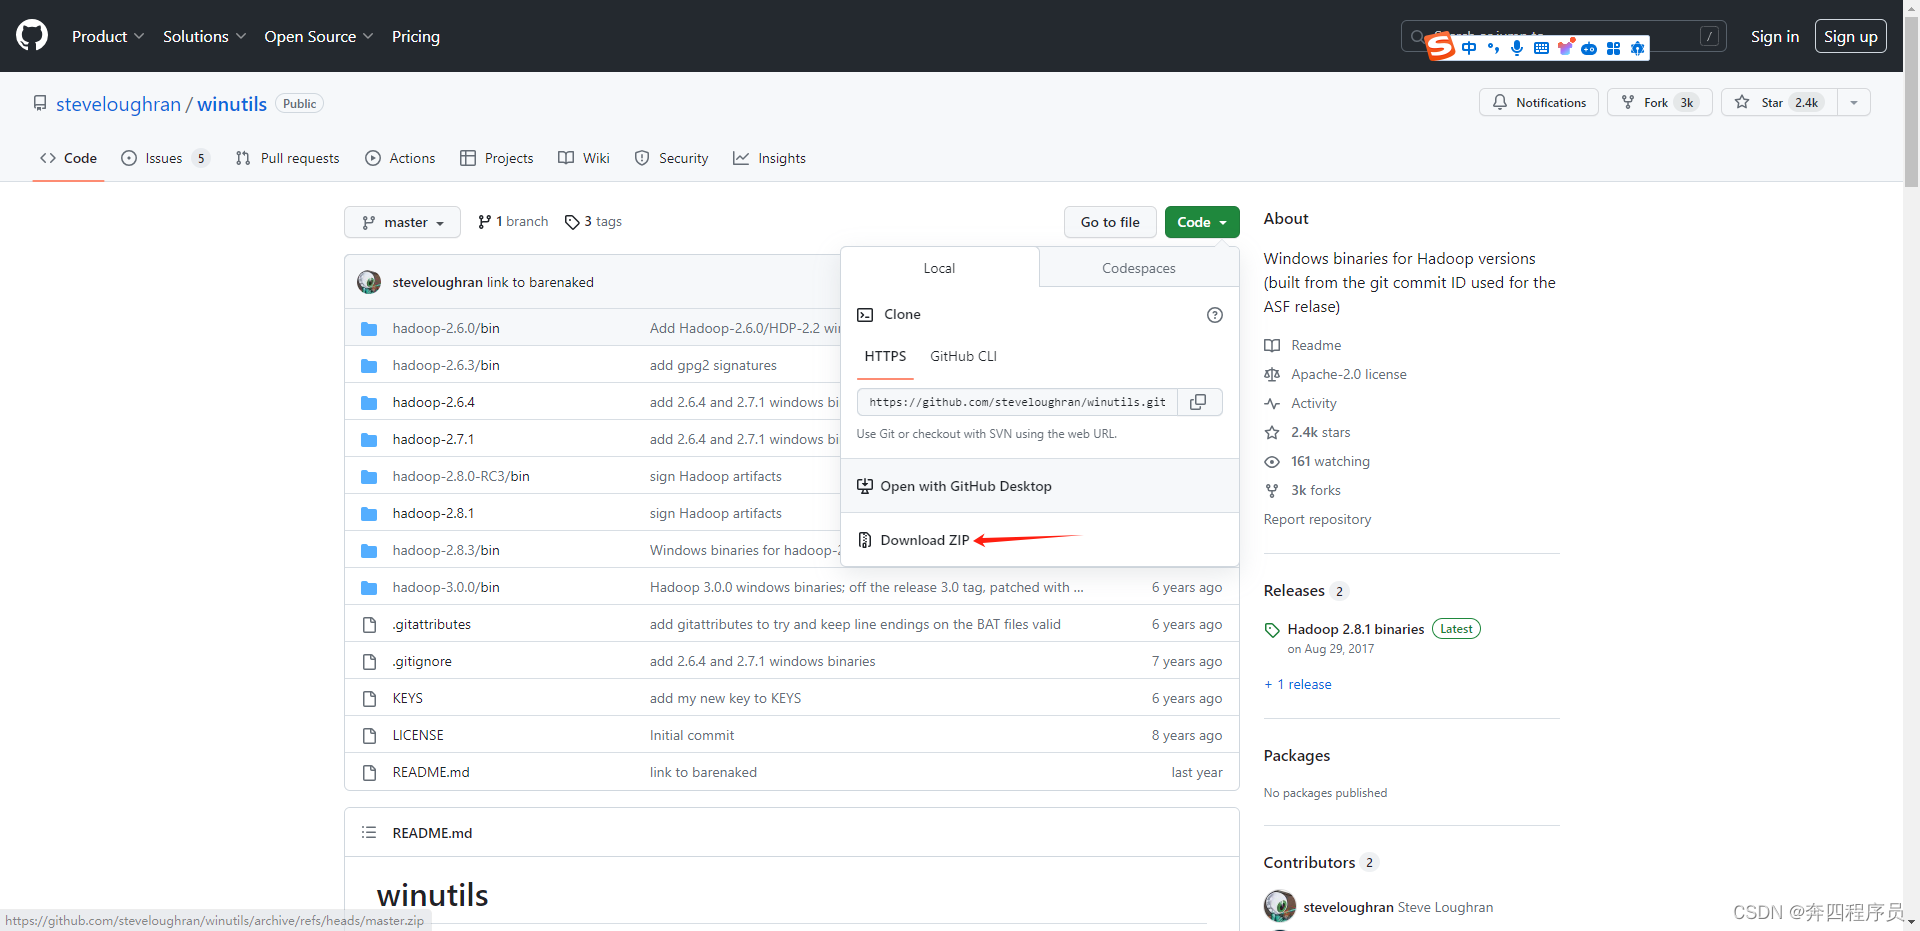Toggle the green Code dropdown button
The width and height of the screenshot is (1920, 931).
tap(1202, 222)
